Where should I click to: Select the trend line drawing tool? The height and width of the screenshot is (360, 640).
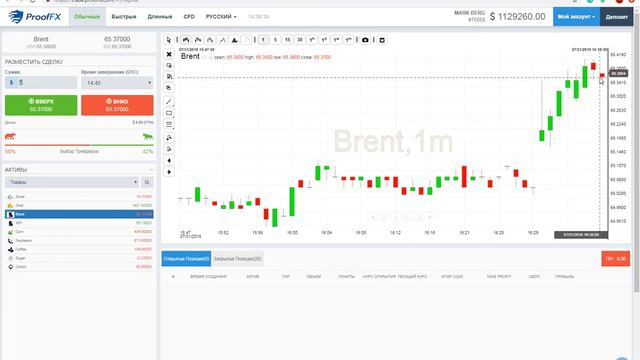tap(169, 101)
